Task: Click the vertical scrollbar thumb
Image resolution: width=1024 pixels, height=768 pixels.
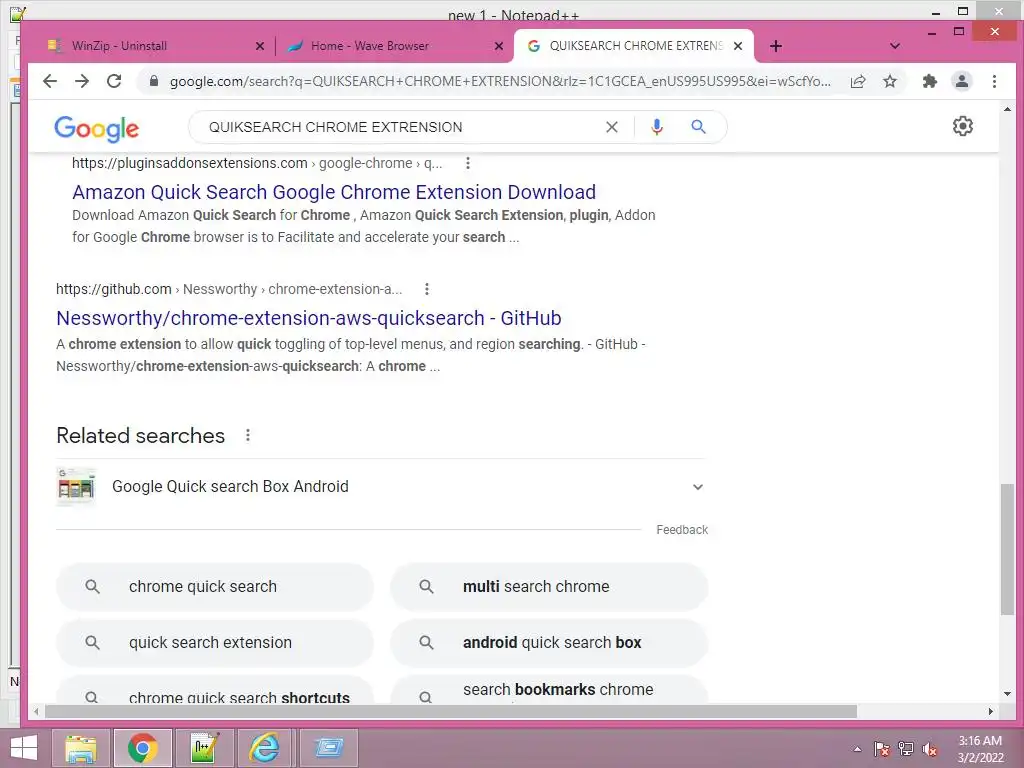Action: (x=1007, y=549)
